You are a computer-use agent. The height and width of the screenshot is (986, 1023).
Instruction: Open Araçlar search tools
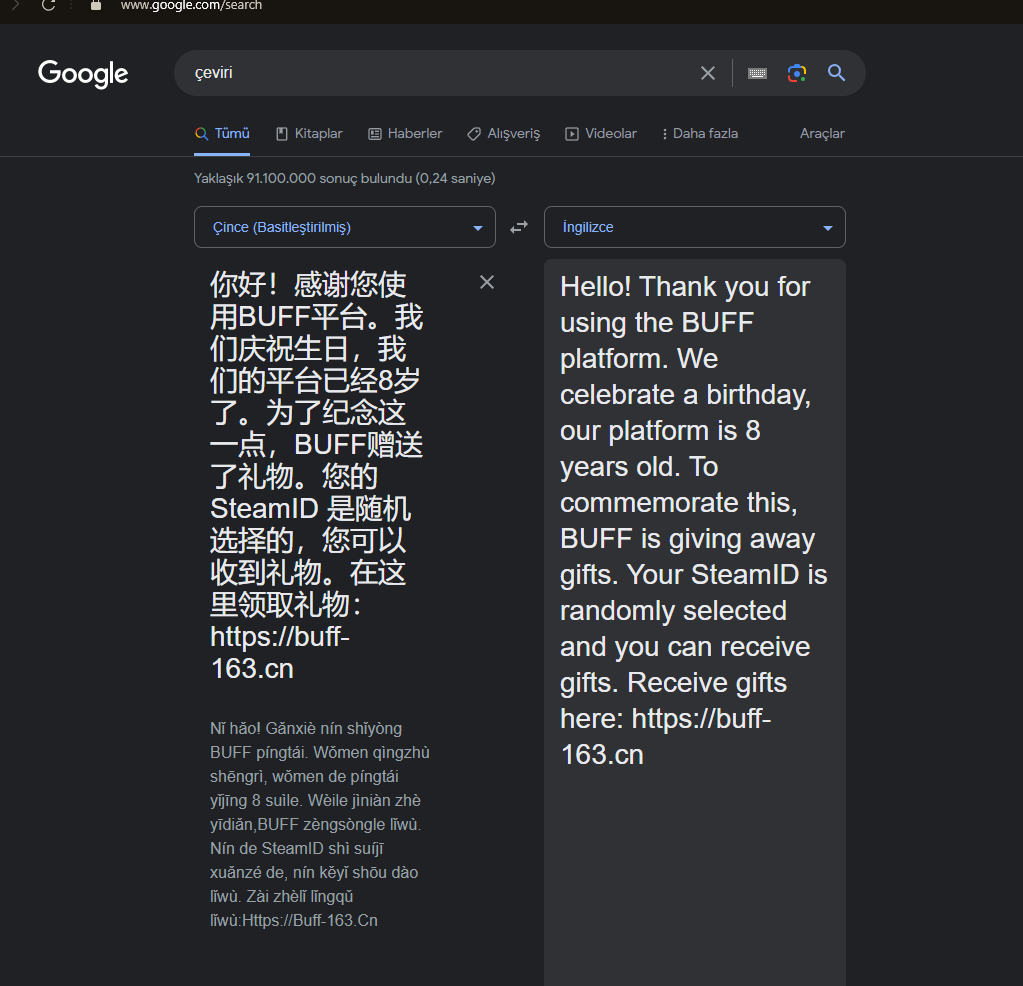click(x=822, y=134)
